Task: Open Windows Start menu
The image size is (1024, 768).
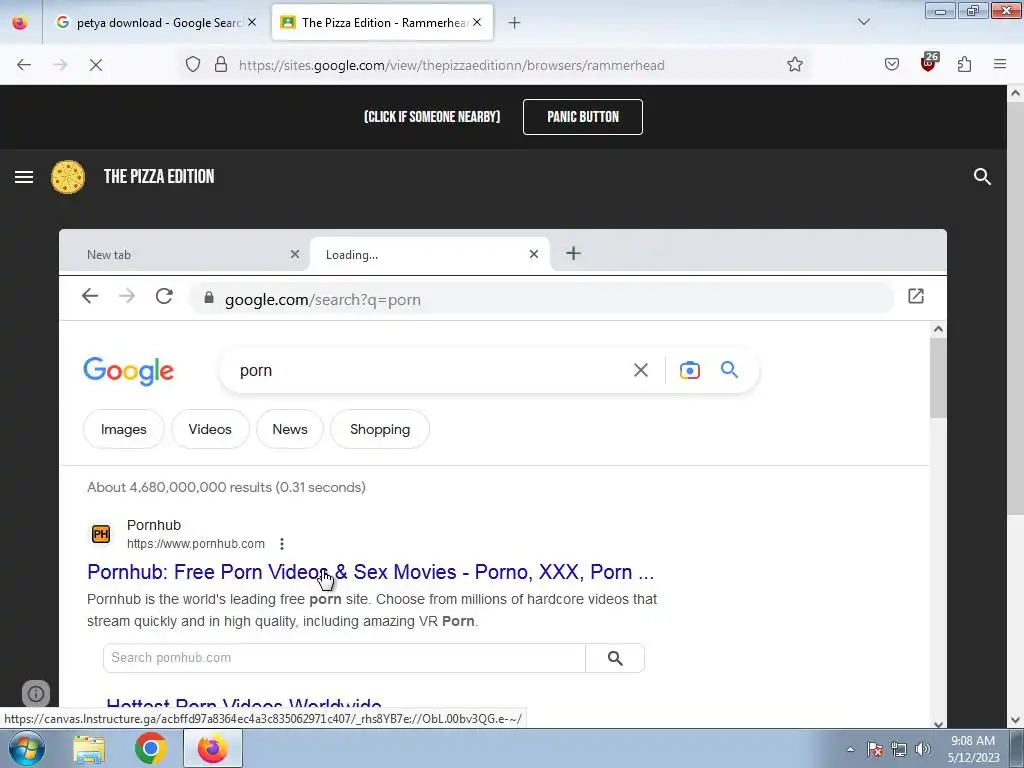Action: tap(25, 748)
